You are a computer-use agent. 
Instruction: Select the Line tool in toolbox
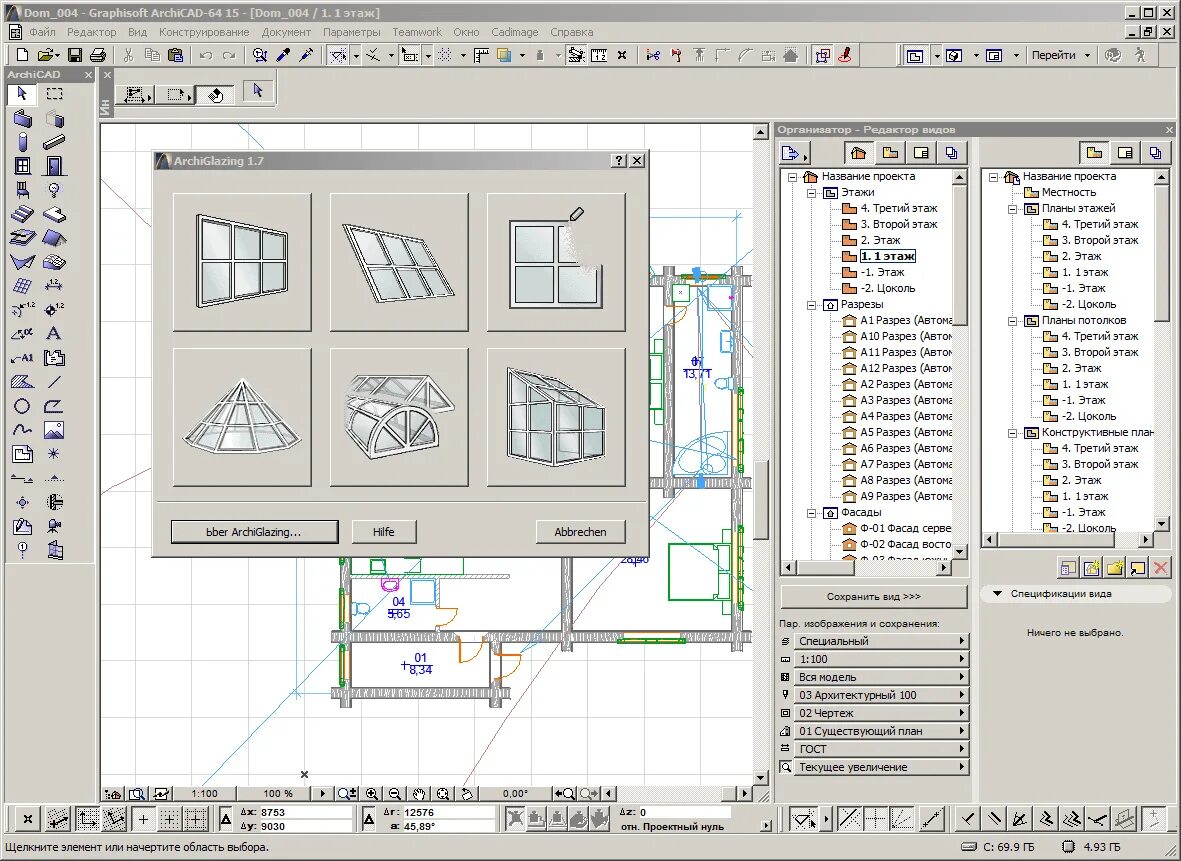pyautogui.click(x=54, y=382)
